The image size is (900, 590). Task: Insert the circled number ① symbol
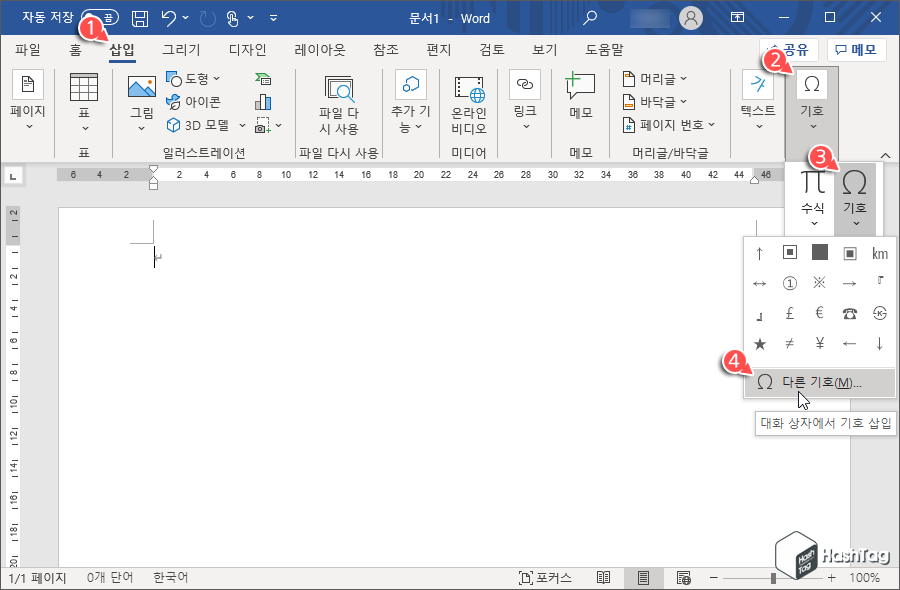pos(790,283)
